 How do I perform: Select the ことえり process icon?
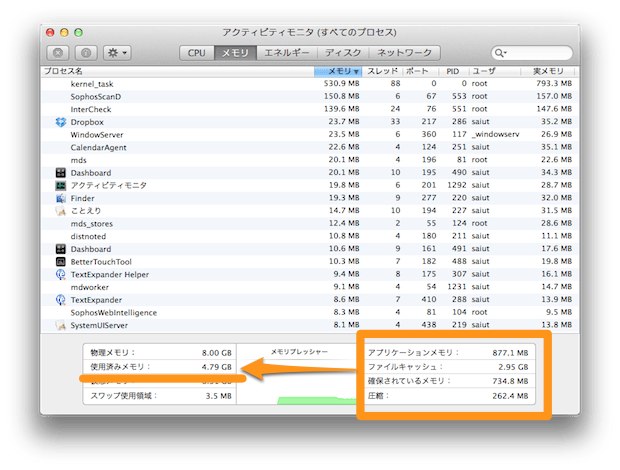61,211
